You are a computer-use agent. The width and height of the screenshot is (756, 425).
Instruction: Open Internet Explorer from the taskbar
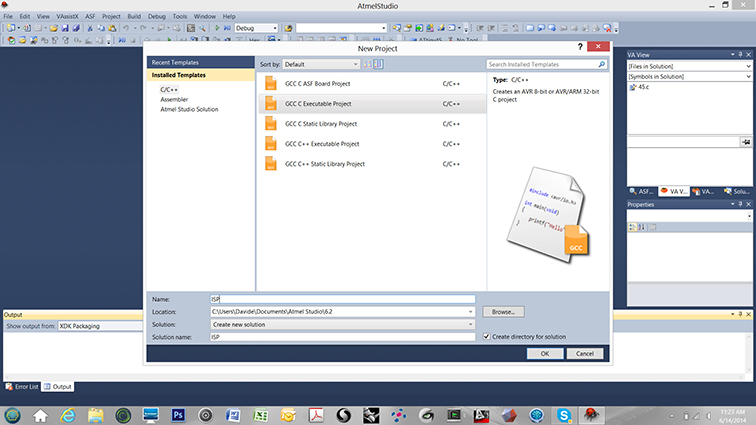68,415
